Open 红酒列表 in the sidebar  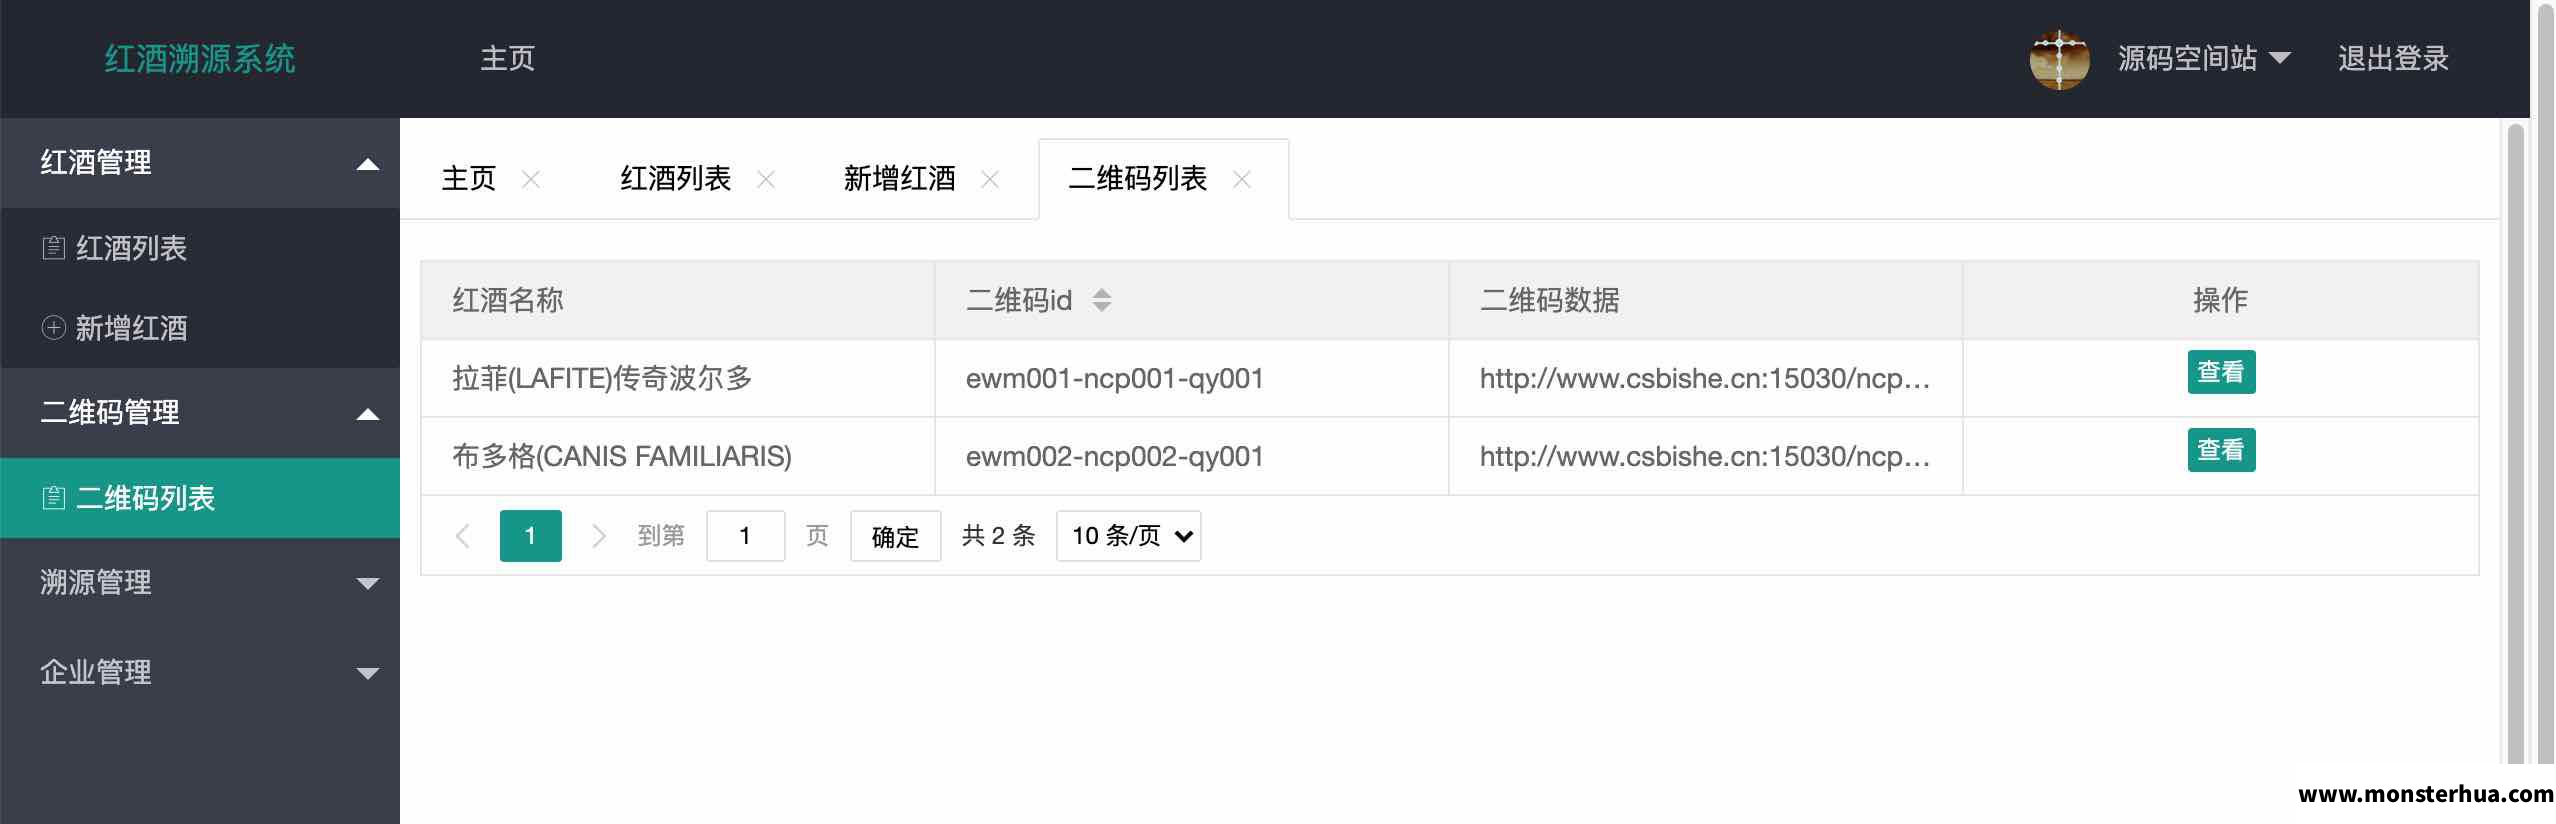(x=200, y=248)
